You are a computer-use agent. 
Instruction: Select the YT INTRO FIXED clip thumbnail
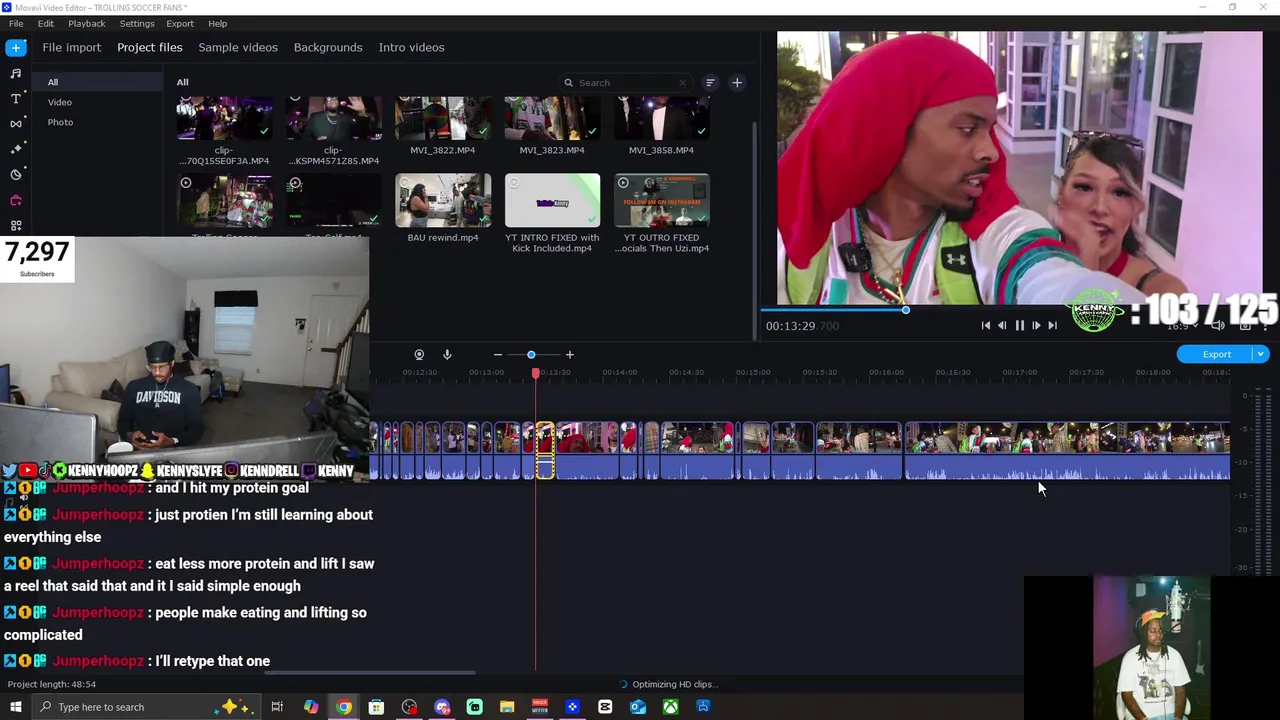pos(552,201)
